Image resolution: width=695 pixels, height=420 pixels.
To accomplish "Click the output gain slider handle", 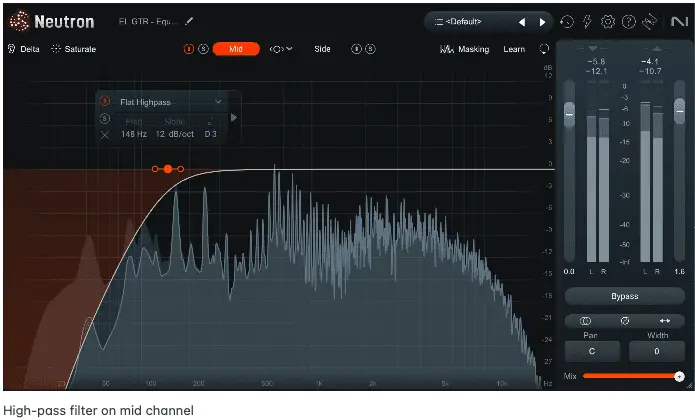I will pyautogui.click(x=679, y=111).
